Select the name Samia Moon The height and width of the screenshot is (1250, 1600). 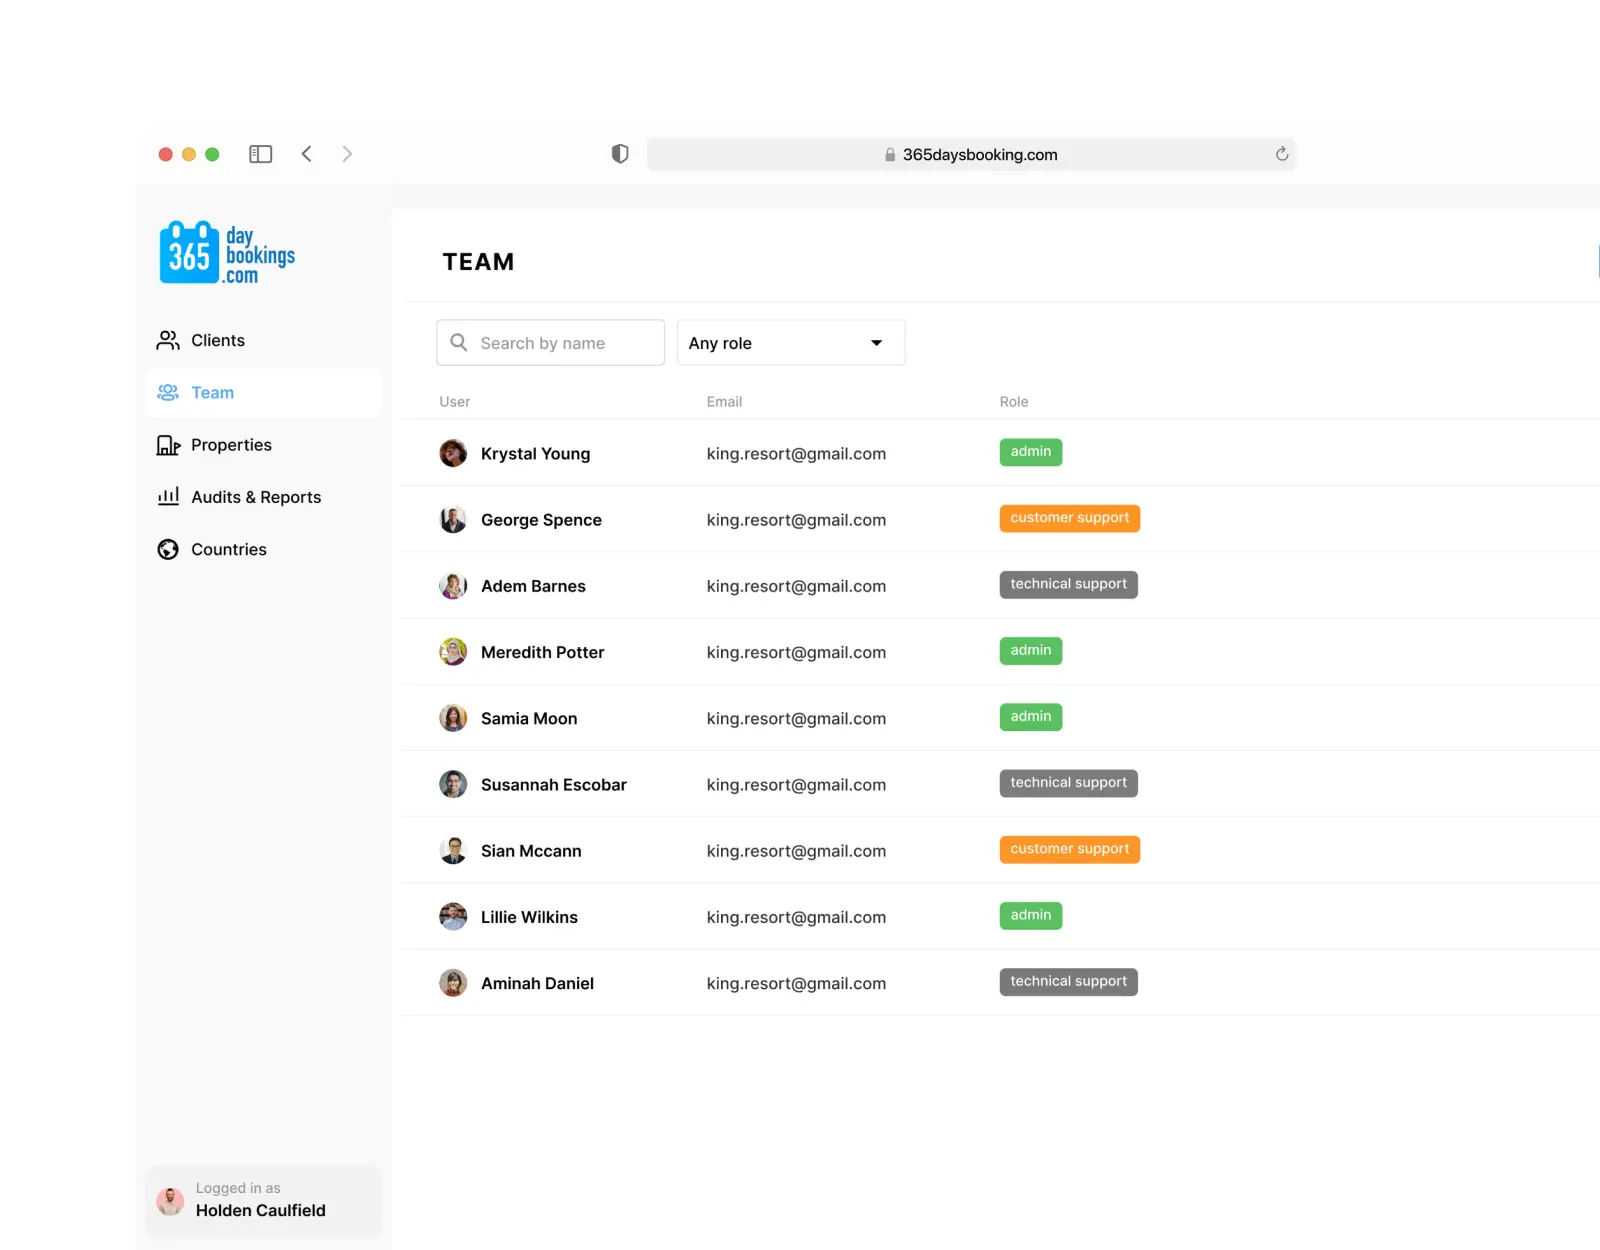tap(529, 718)
